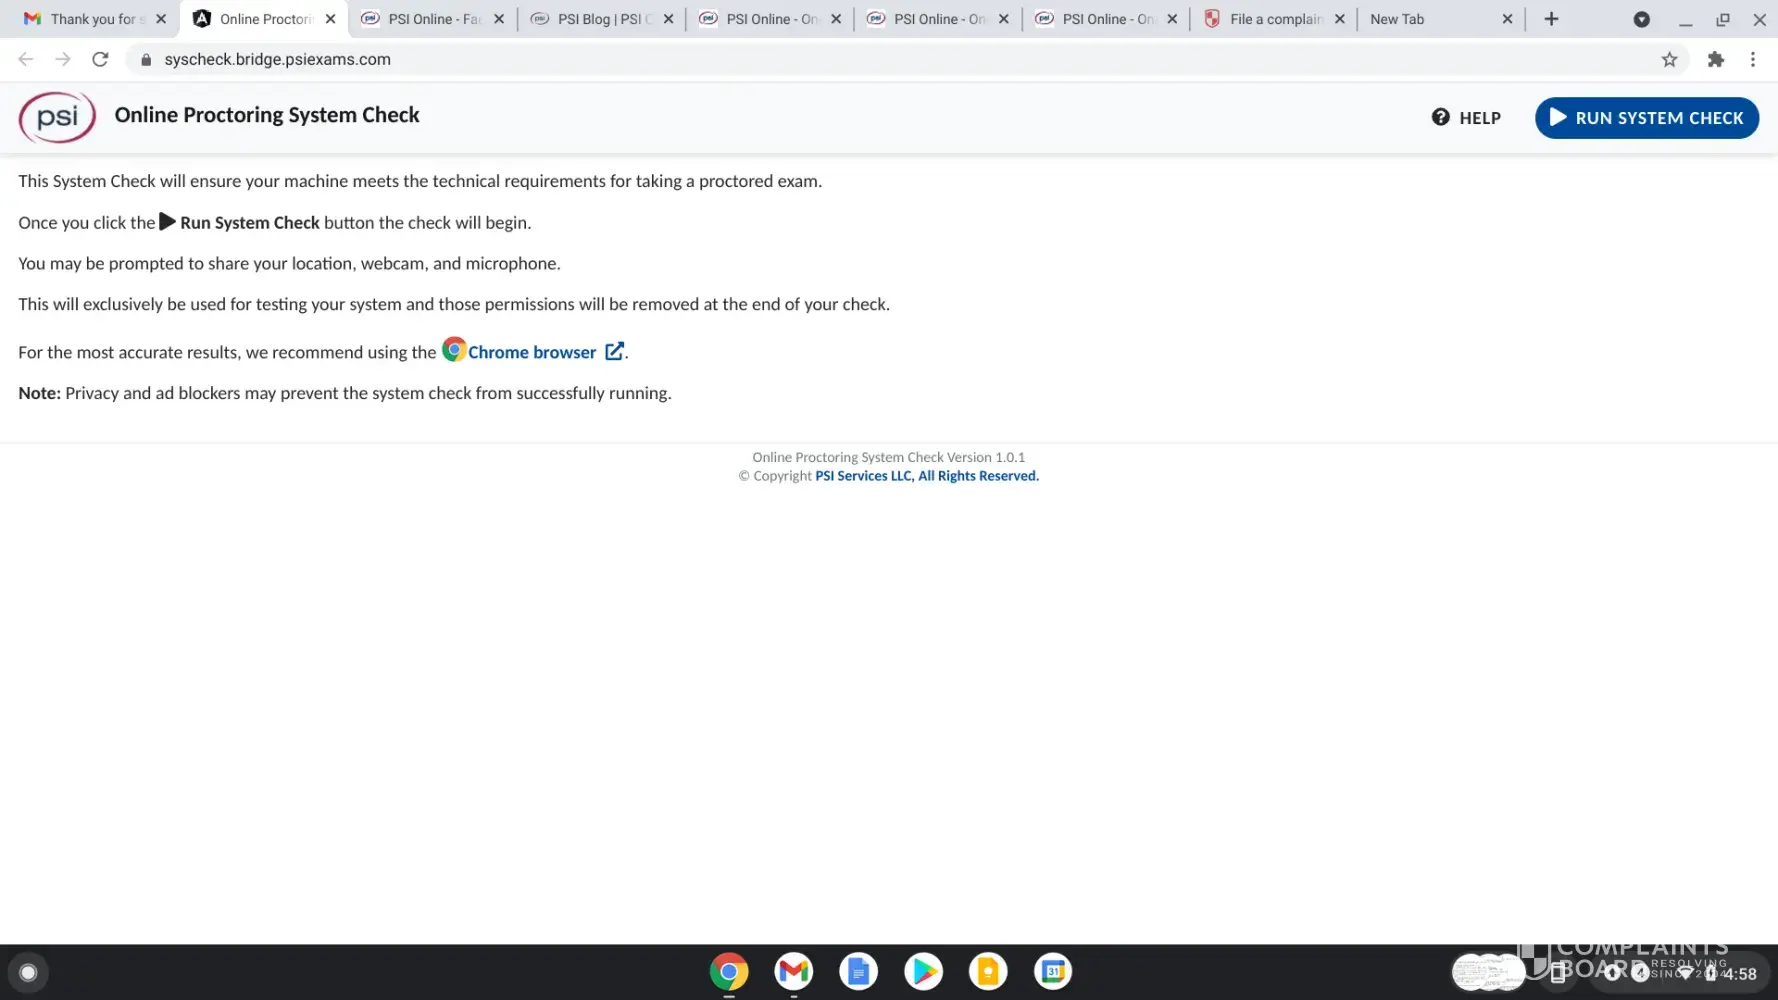Close the Gmail Thank you tab
1778x1000 pixels.
coord(161,19)
